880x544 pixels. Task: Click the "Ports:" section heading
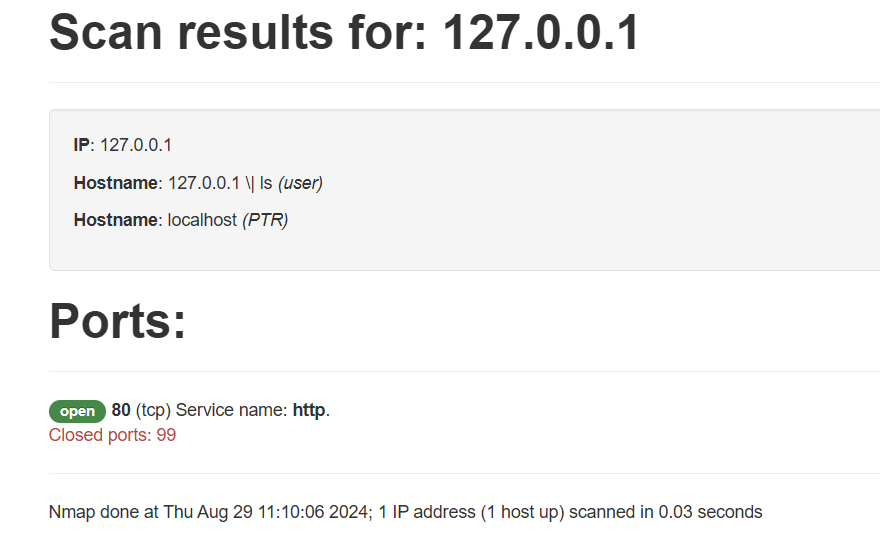coord(118,321)
